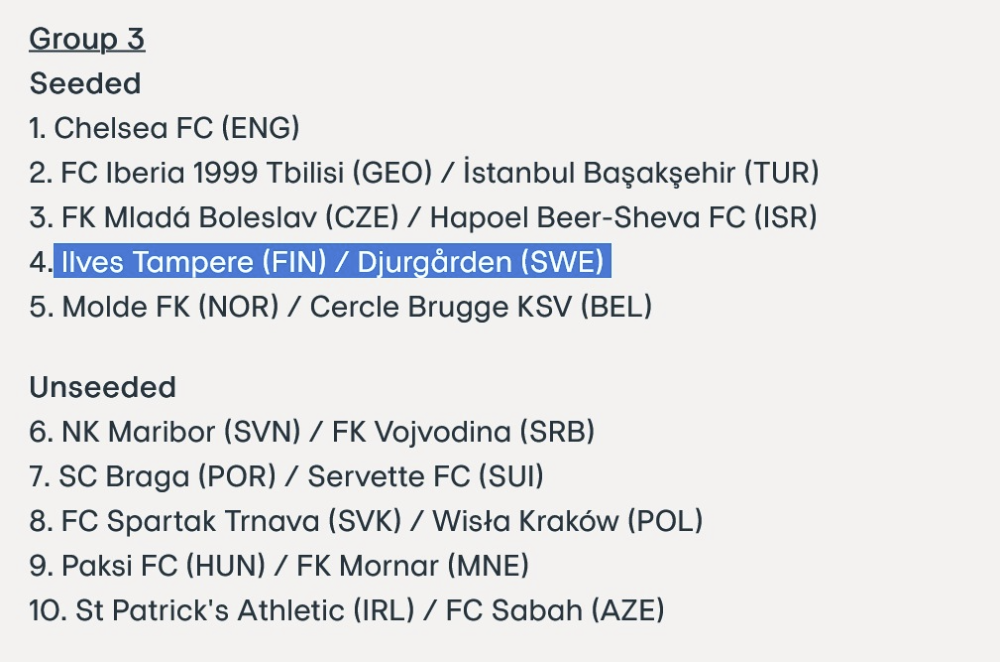Click Molde FK (NOR) team name
The height and width of the screenshot is (662, 1000).
tap(170, 307)
